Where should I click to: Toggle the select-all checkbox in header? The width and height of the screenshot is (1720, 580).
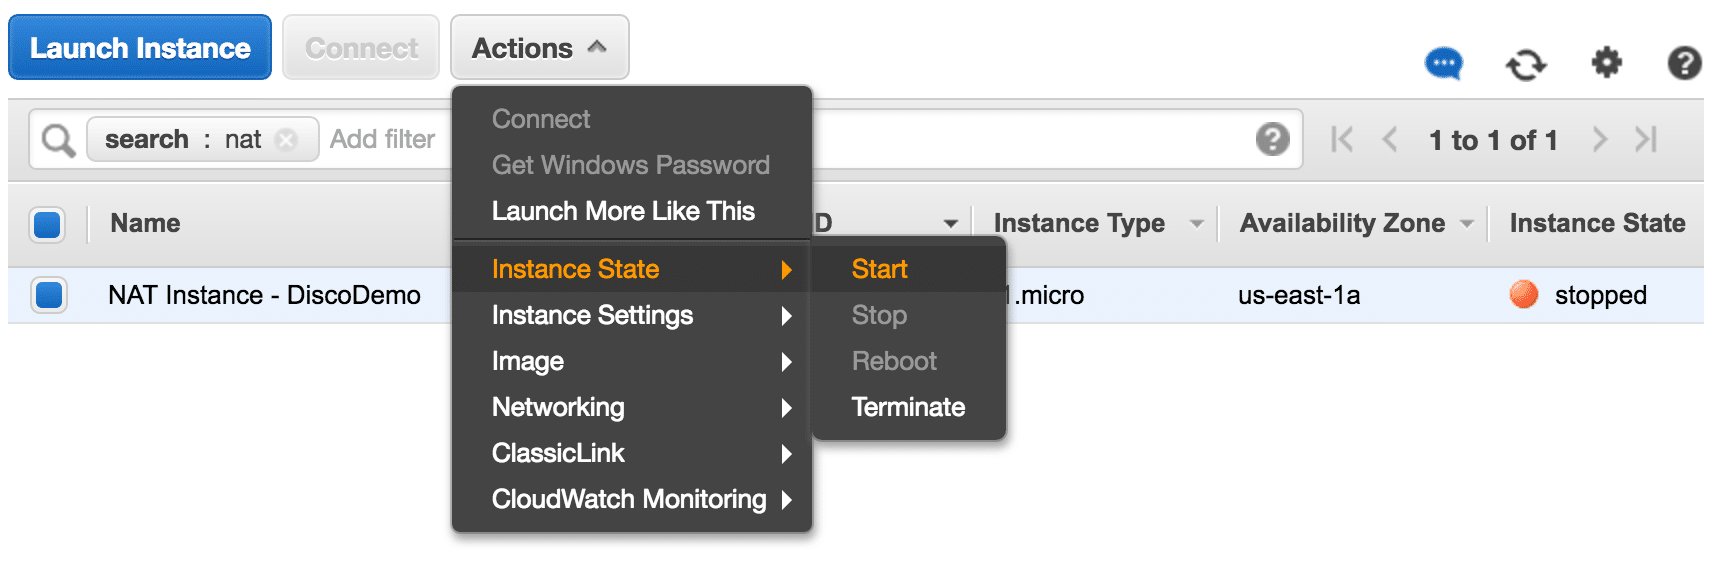click(48, 224)
